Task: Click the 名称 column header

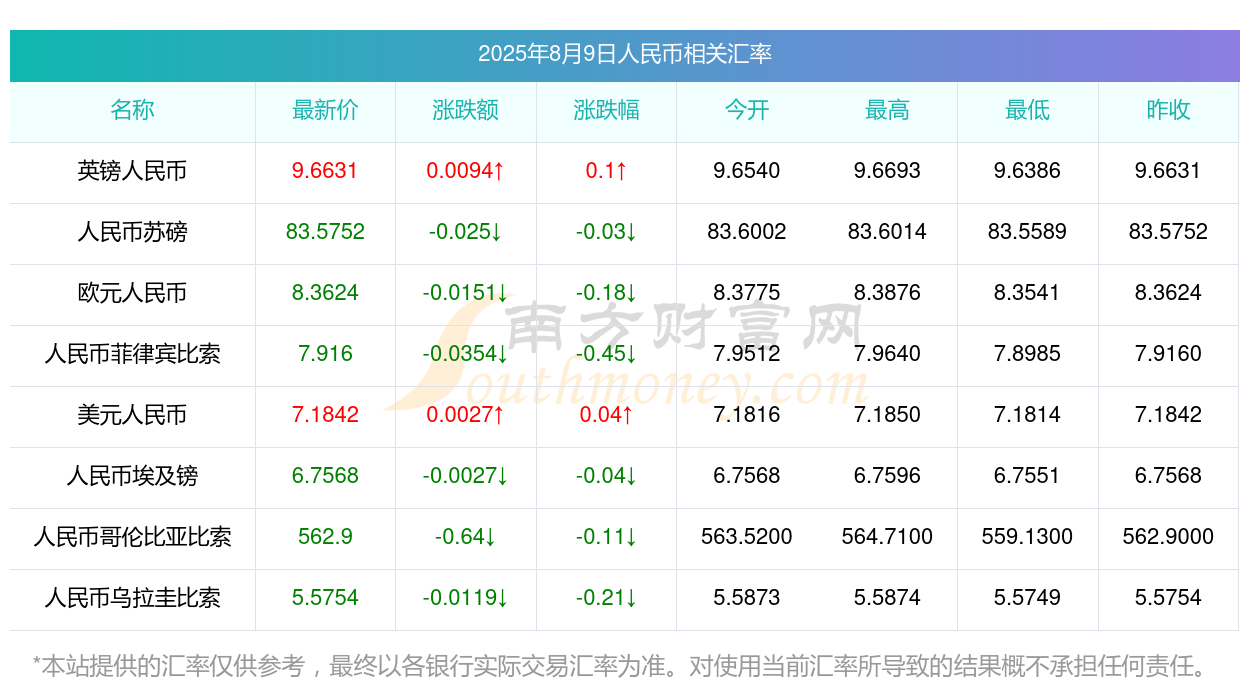Action: coord(132,110)
